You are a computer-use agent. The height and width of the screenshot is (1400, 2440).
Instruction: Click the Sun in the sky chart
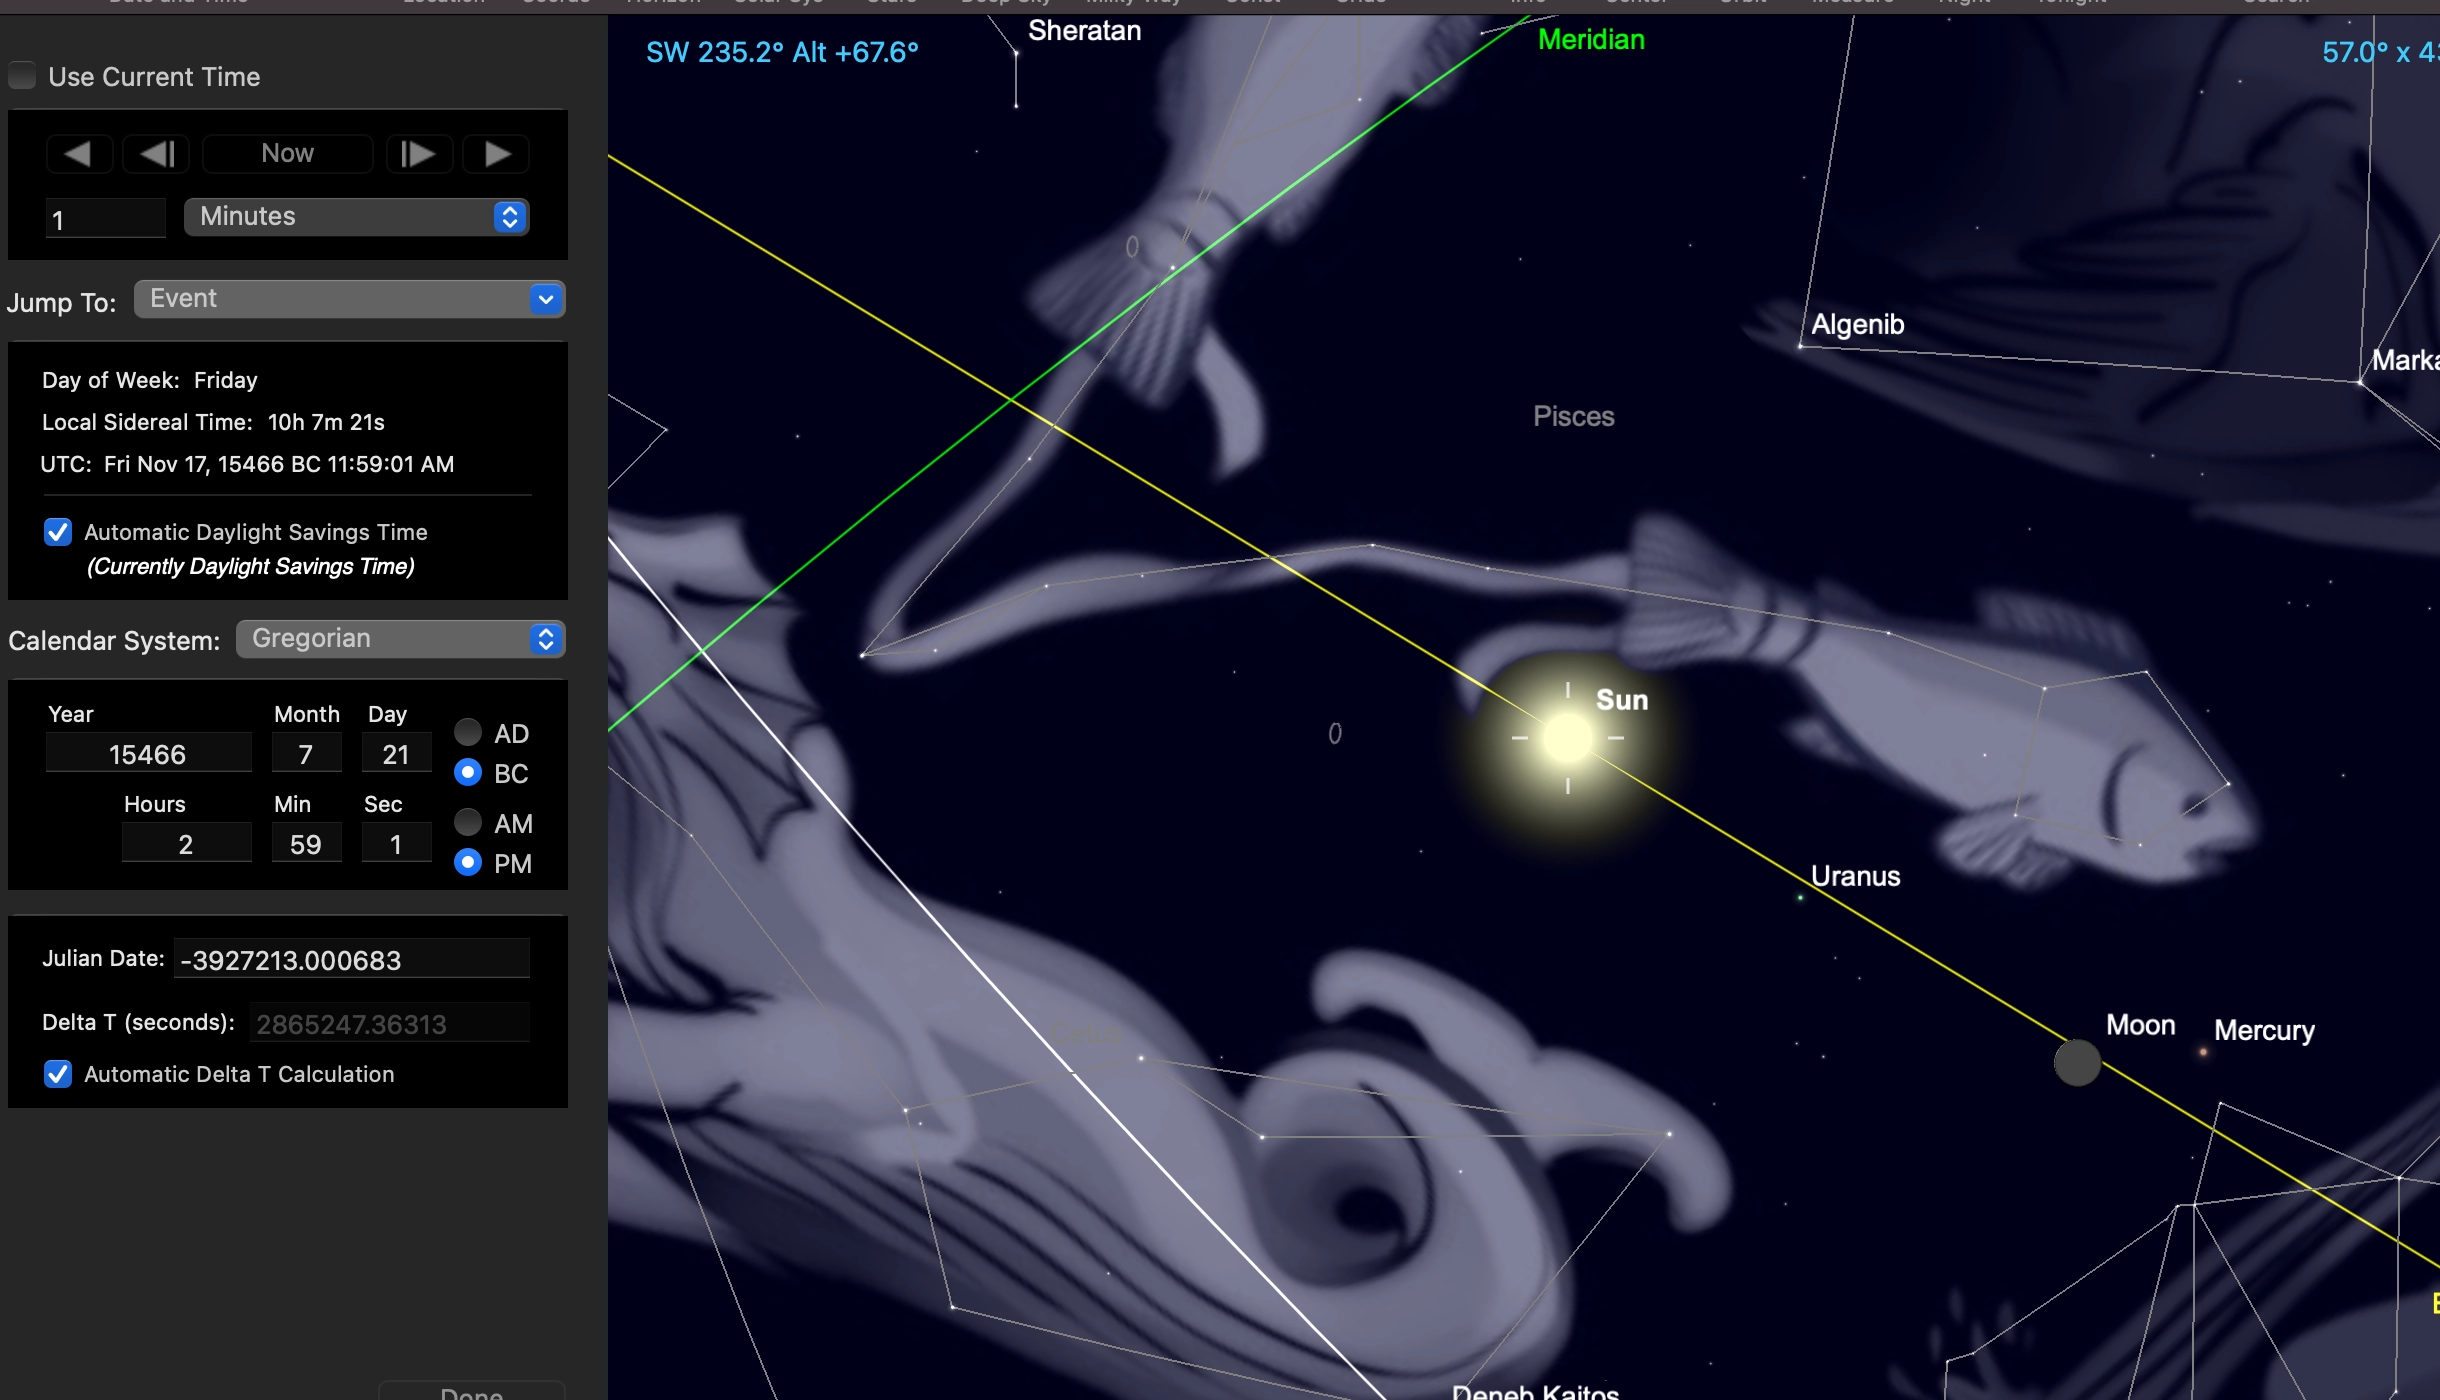1567,738
